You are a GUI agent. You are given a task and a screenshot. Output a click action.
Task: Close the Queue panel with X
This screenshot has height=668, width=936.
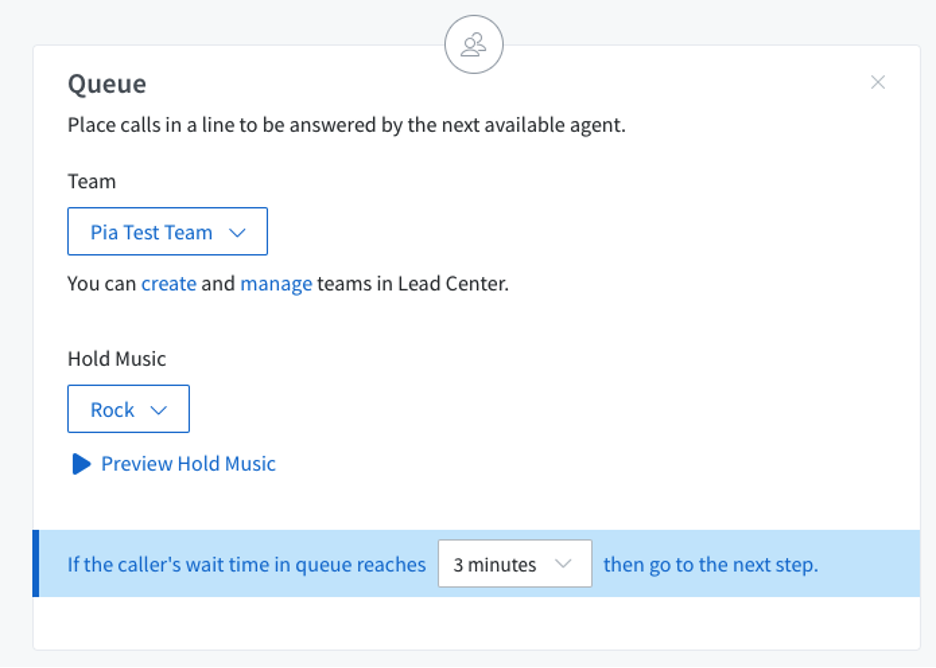tap(878, 82)
